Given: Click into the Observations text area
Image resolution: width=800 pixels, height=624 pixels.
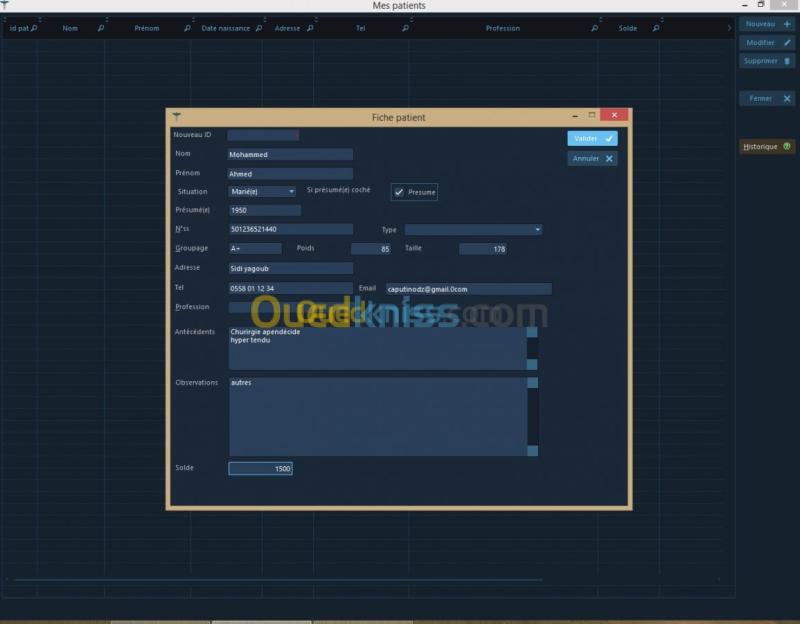Looking at the screenshot, I should click(378, 417).
